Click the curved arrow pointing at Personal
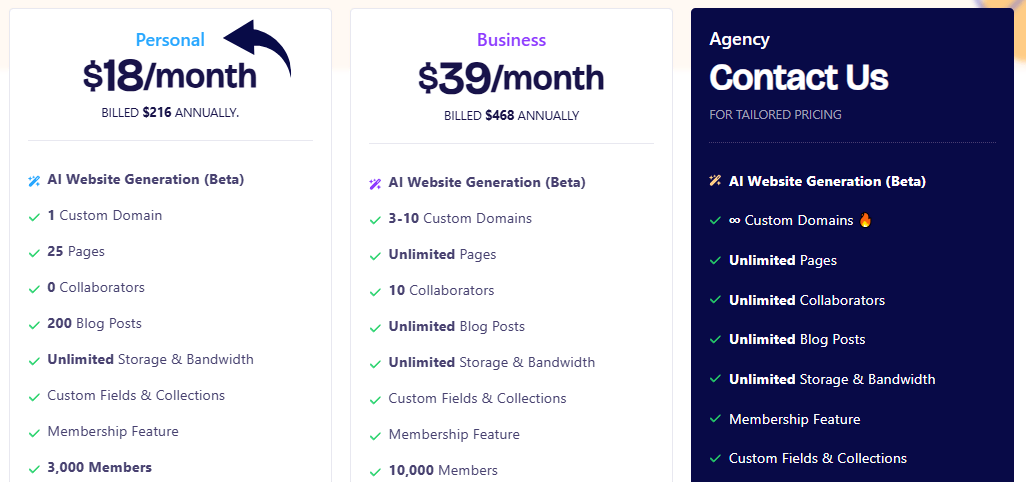 tap(259, 49)
